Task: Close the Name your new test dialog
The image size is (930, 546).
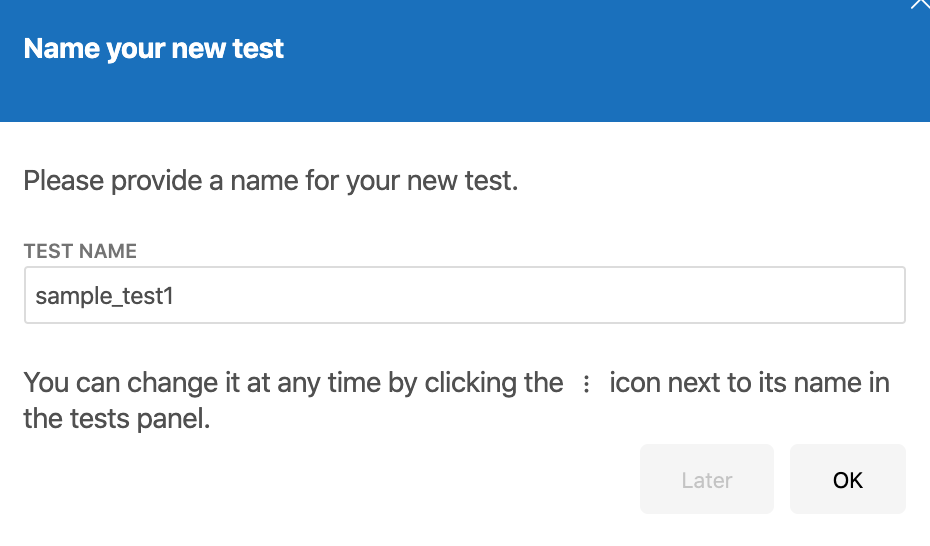Action: click(x=921, y=4)
